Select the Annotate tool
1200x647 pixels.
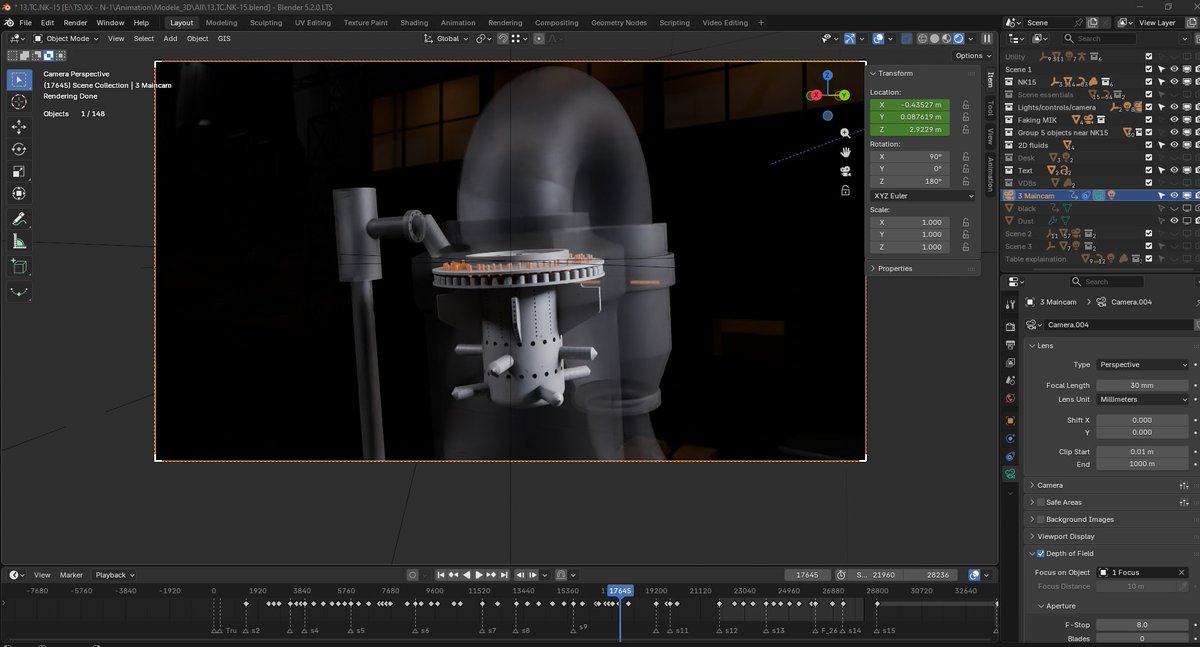(x=19, y=218)
